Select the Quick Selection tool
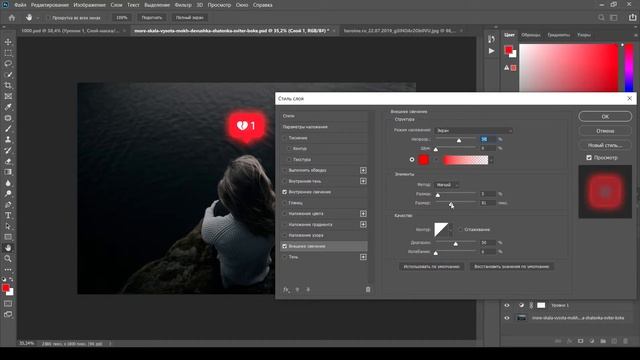Image resolution: width=640 pixels, height=360 pixels. [8, 75]
